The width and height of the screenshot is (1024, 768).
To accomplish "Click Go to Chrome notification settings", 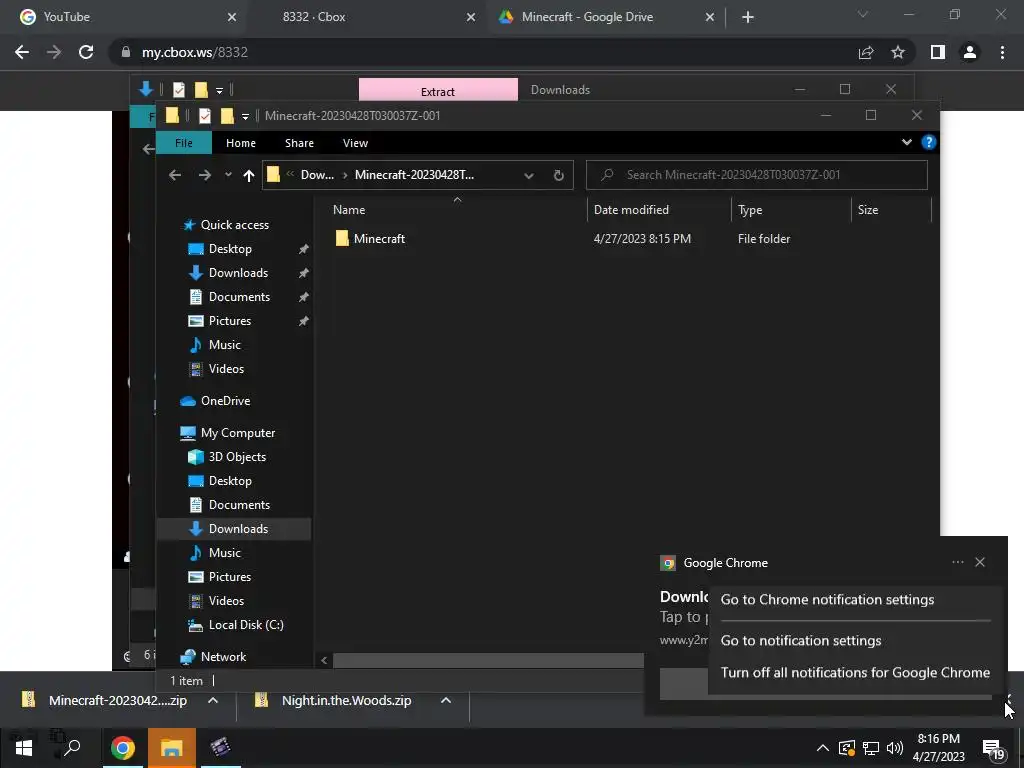I will click(x=827, y=600).
